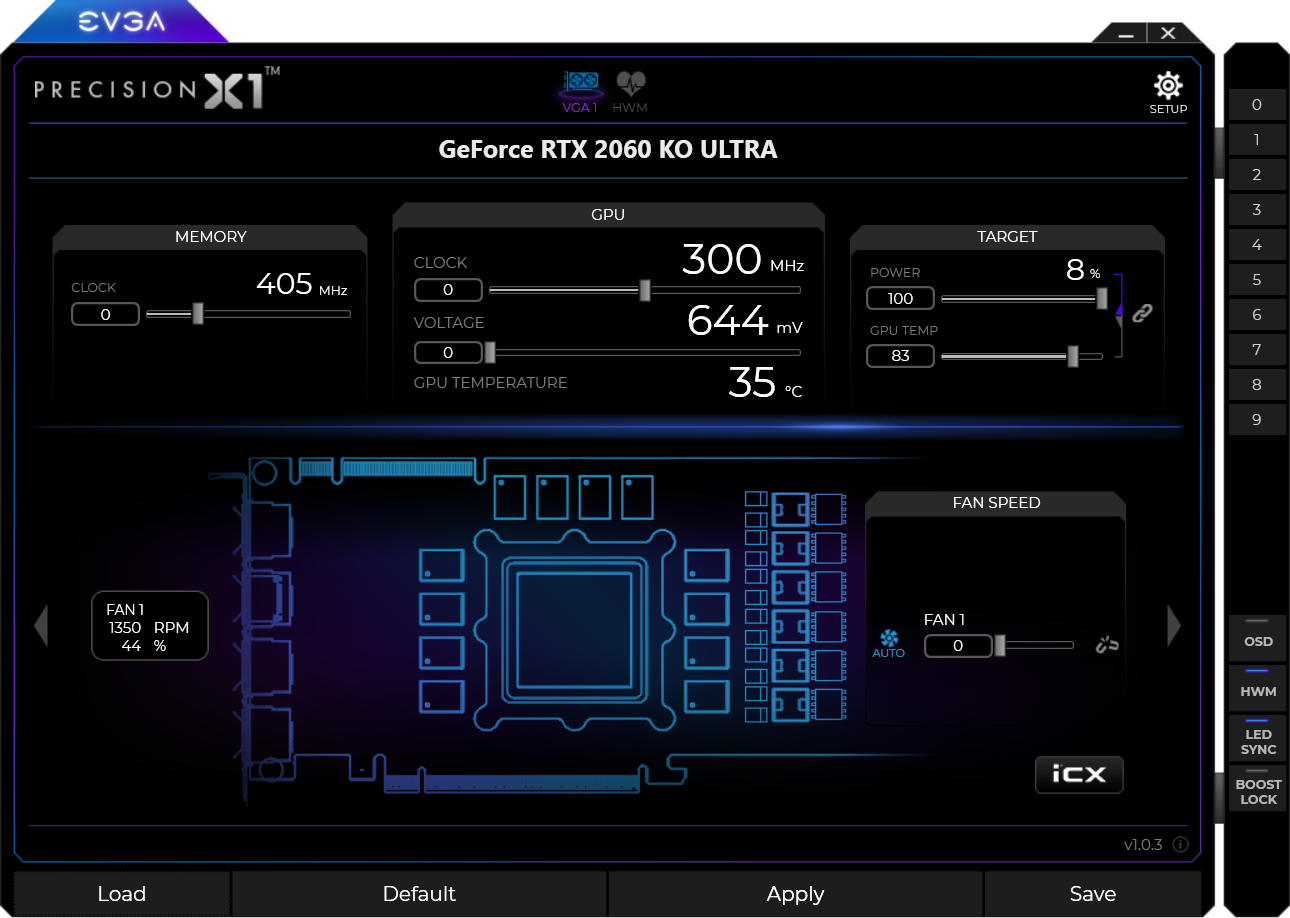Toggle LED SYNC

(1258, 737)
